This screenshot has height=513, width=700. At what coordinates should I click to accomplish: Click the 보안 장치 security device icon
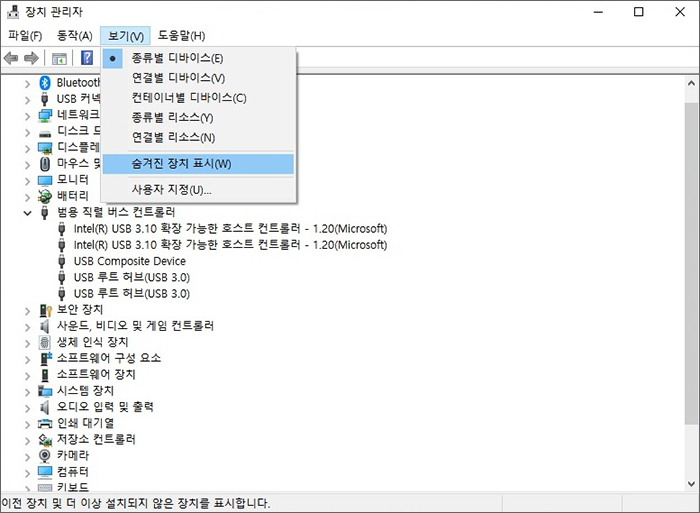tap(45, 309)
